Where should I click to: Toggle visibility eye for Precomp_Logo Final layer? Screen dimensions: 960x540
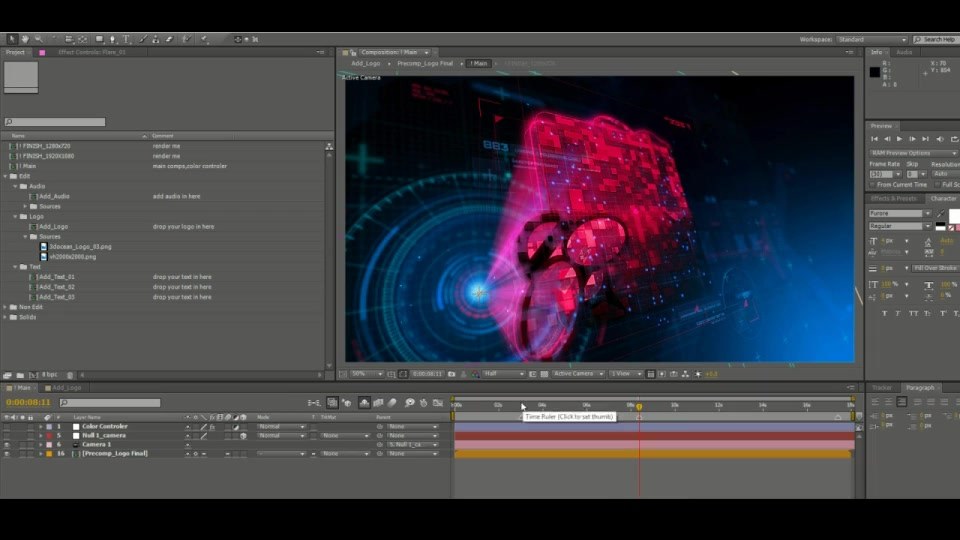pos(7,454)
